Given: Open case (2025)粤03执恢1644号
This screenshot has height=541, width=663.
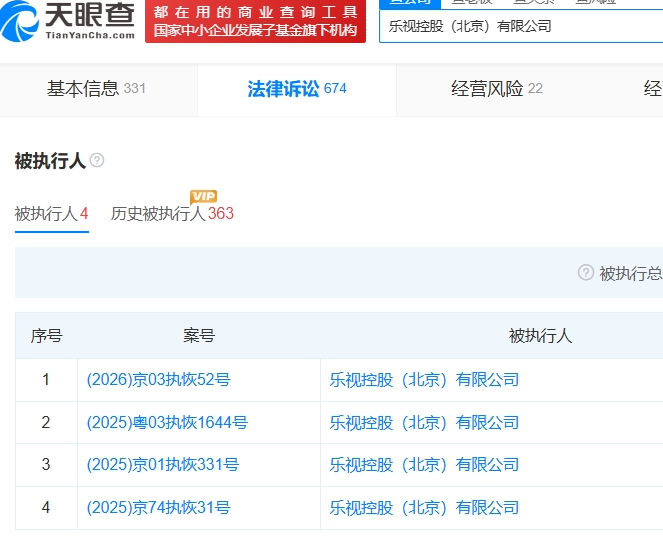Looking at the screenshot, I should pyautogui.click(x=167, y=423).
